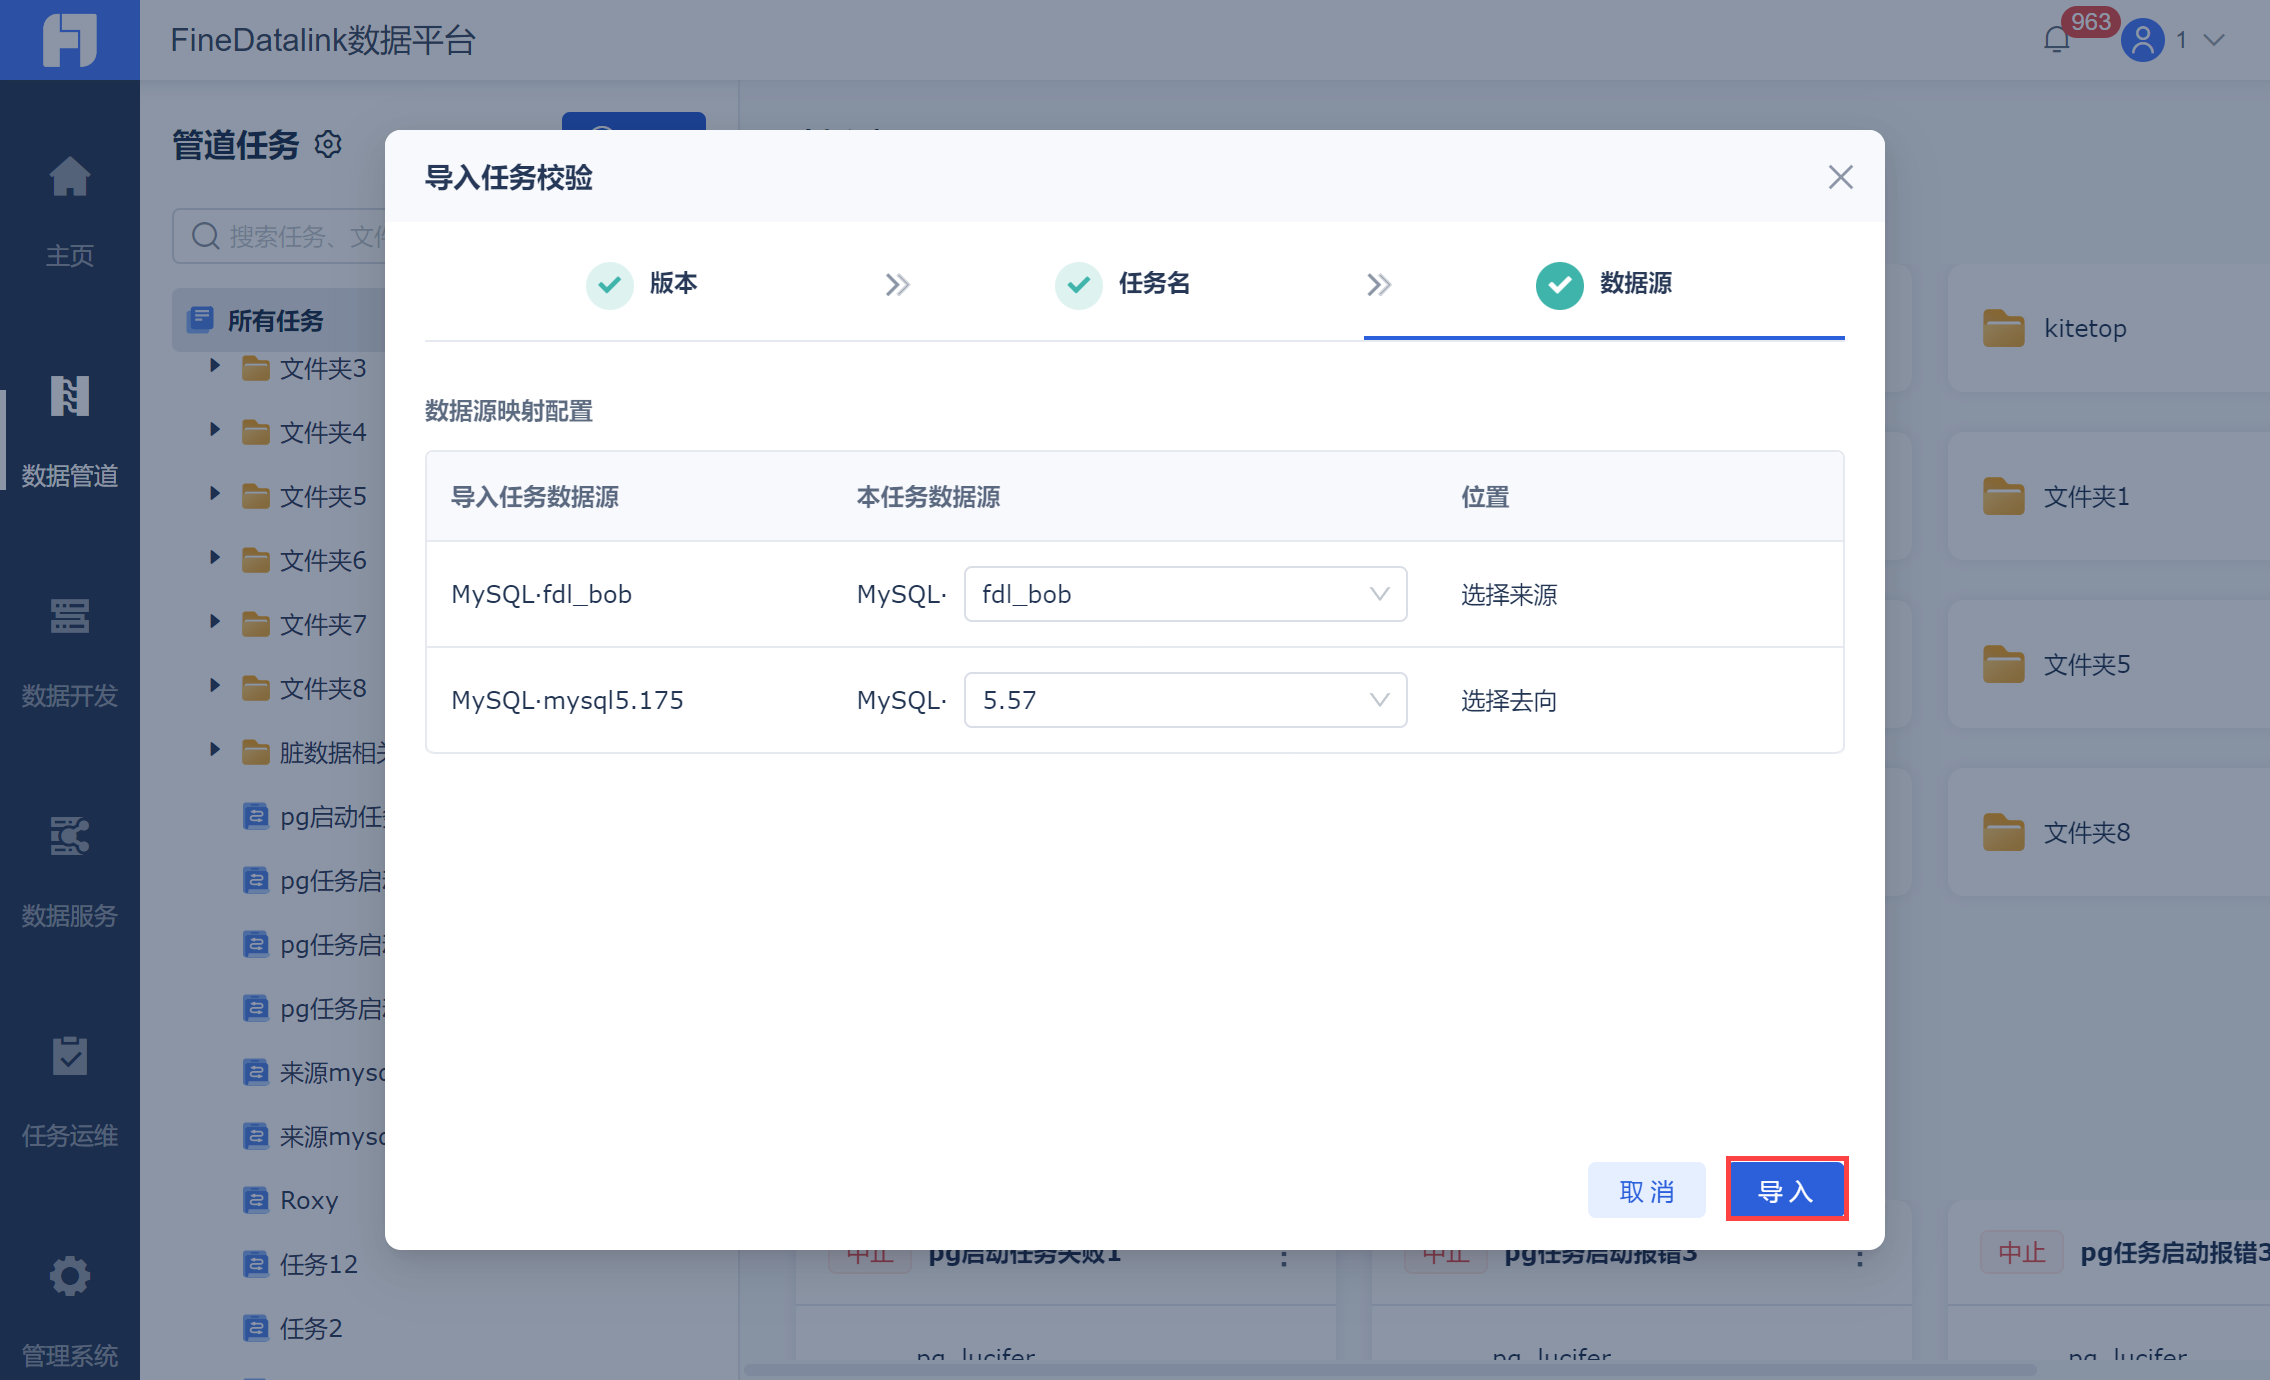Image resolution: width=2270 pixels, height=1380 pixels.
Task: Expand the 文件夹6 tree folder
Action: point(214,559)
